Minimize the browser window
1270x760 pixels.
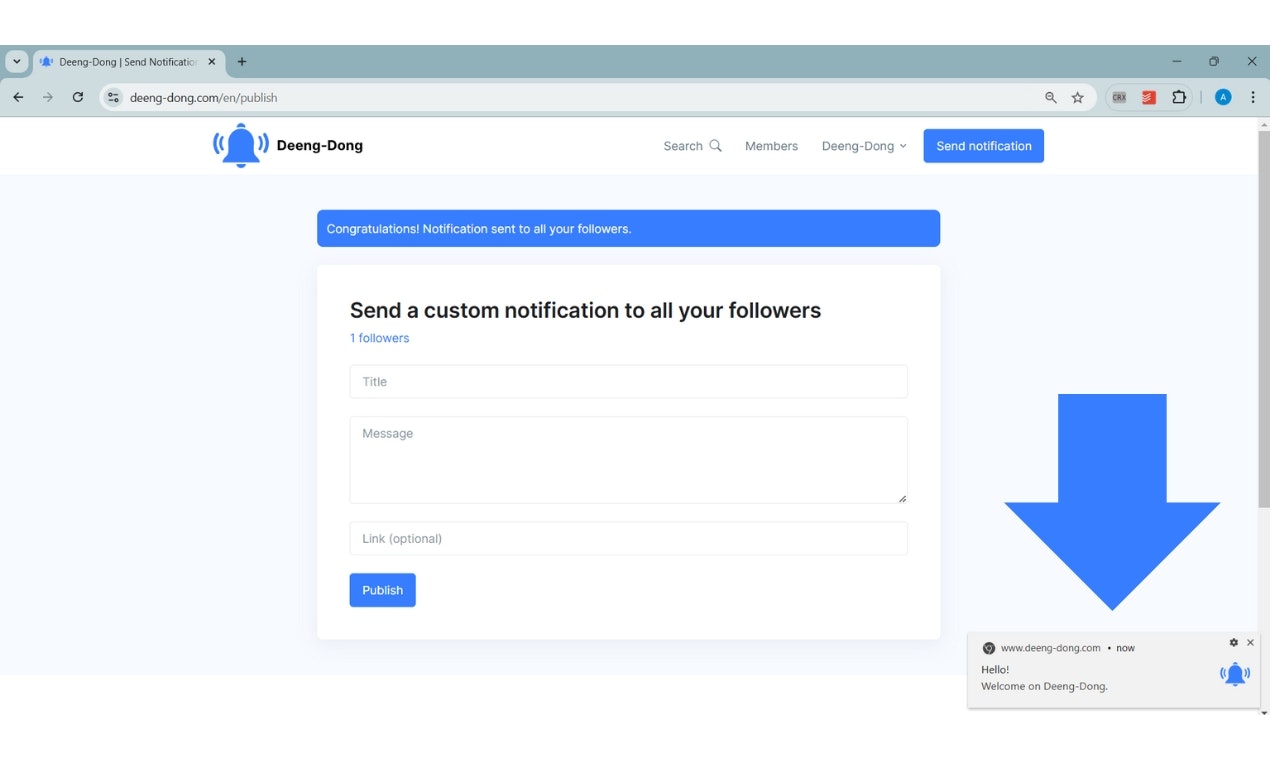coord(1177,61)
